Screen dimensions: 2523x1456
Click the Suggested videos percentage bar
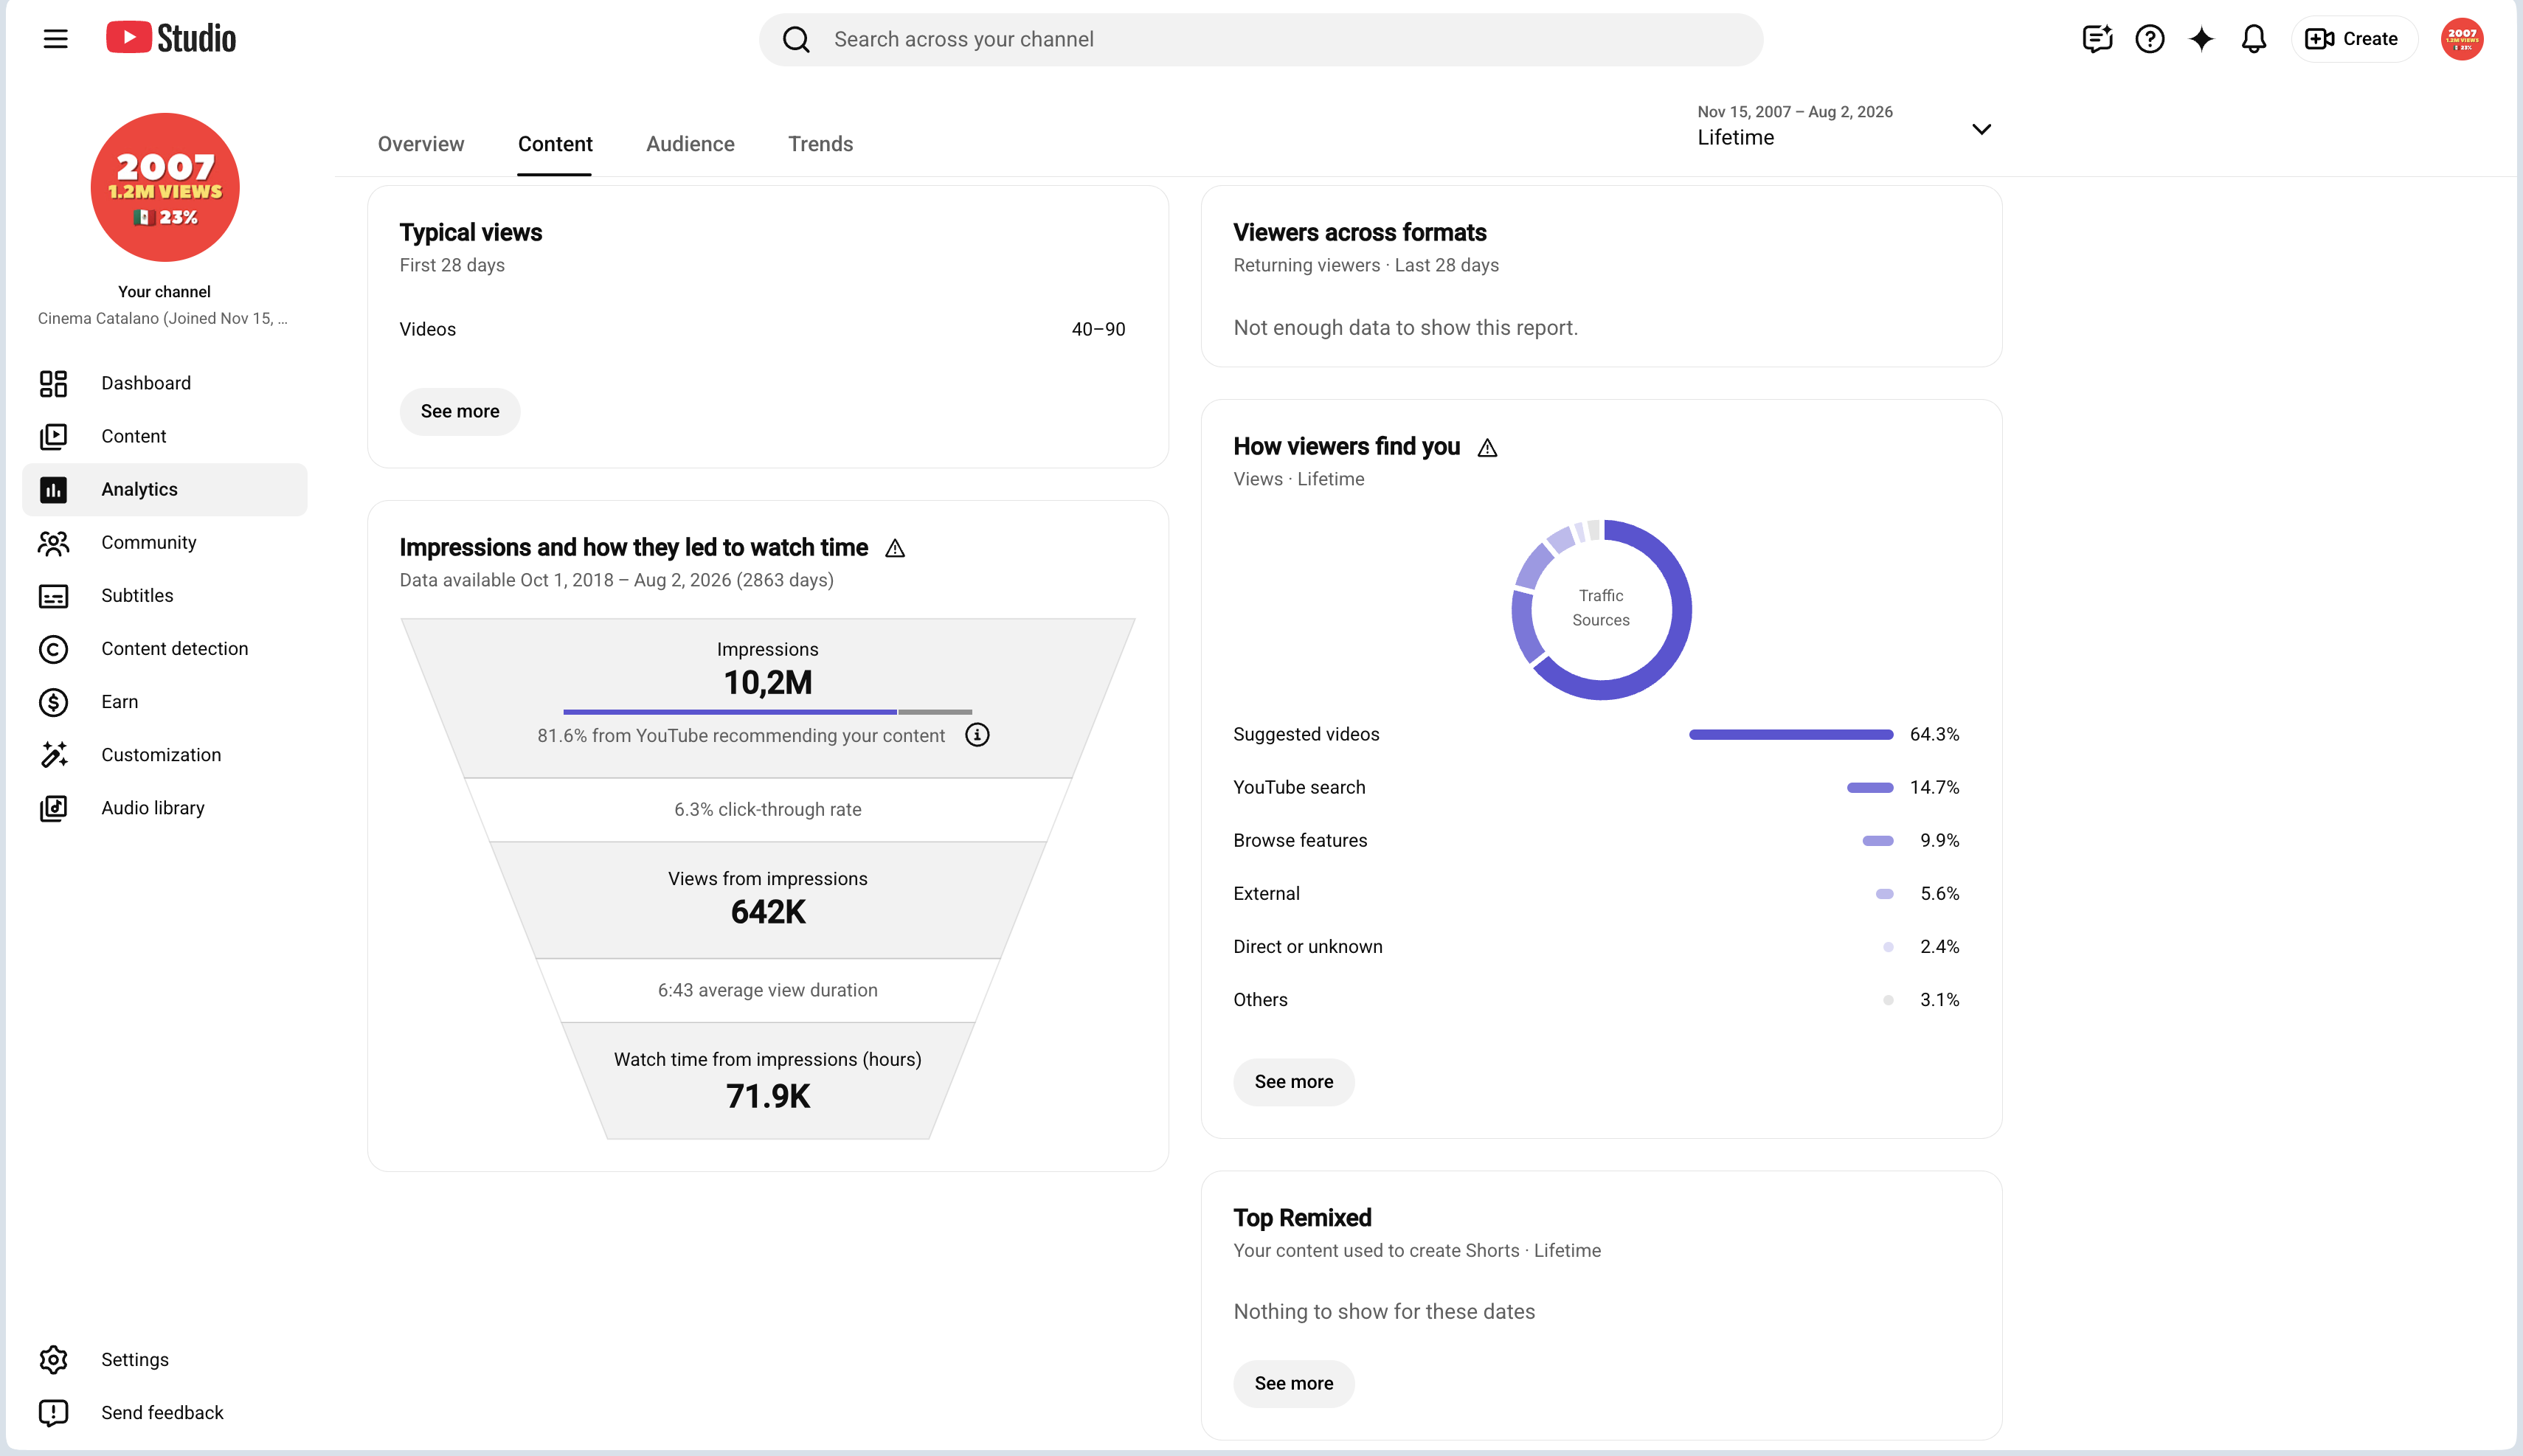point(1791,734)
